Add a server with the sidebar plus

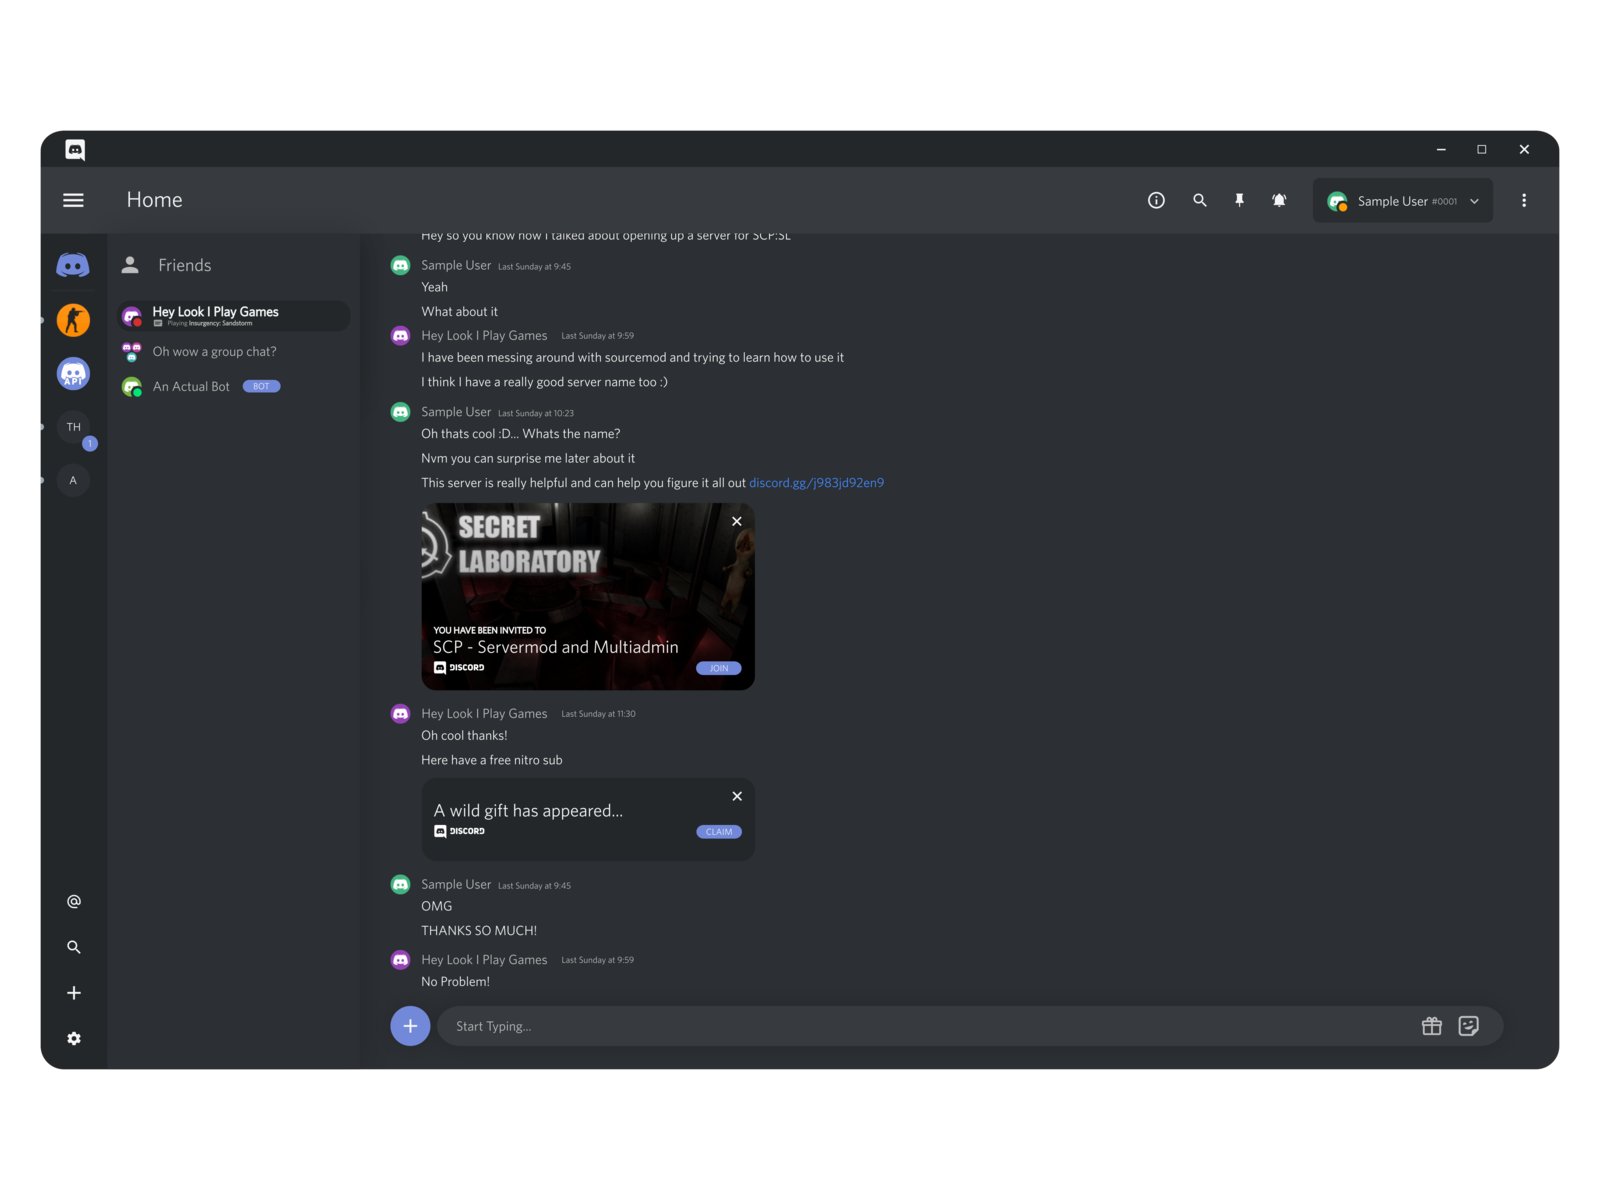(74, 993)
